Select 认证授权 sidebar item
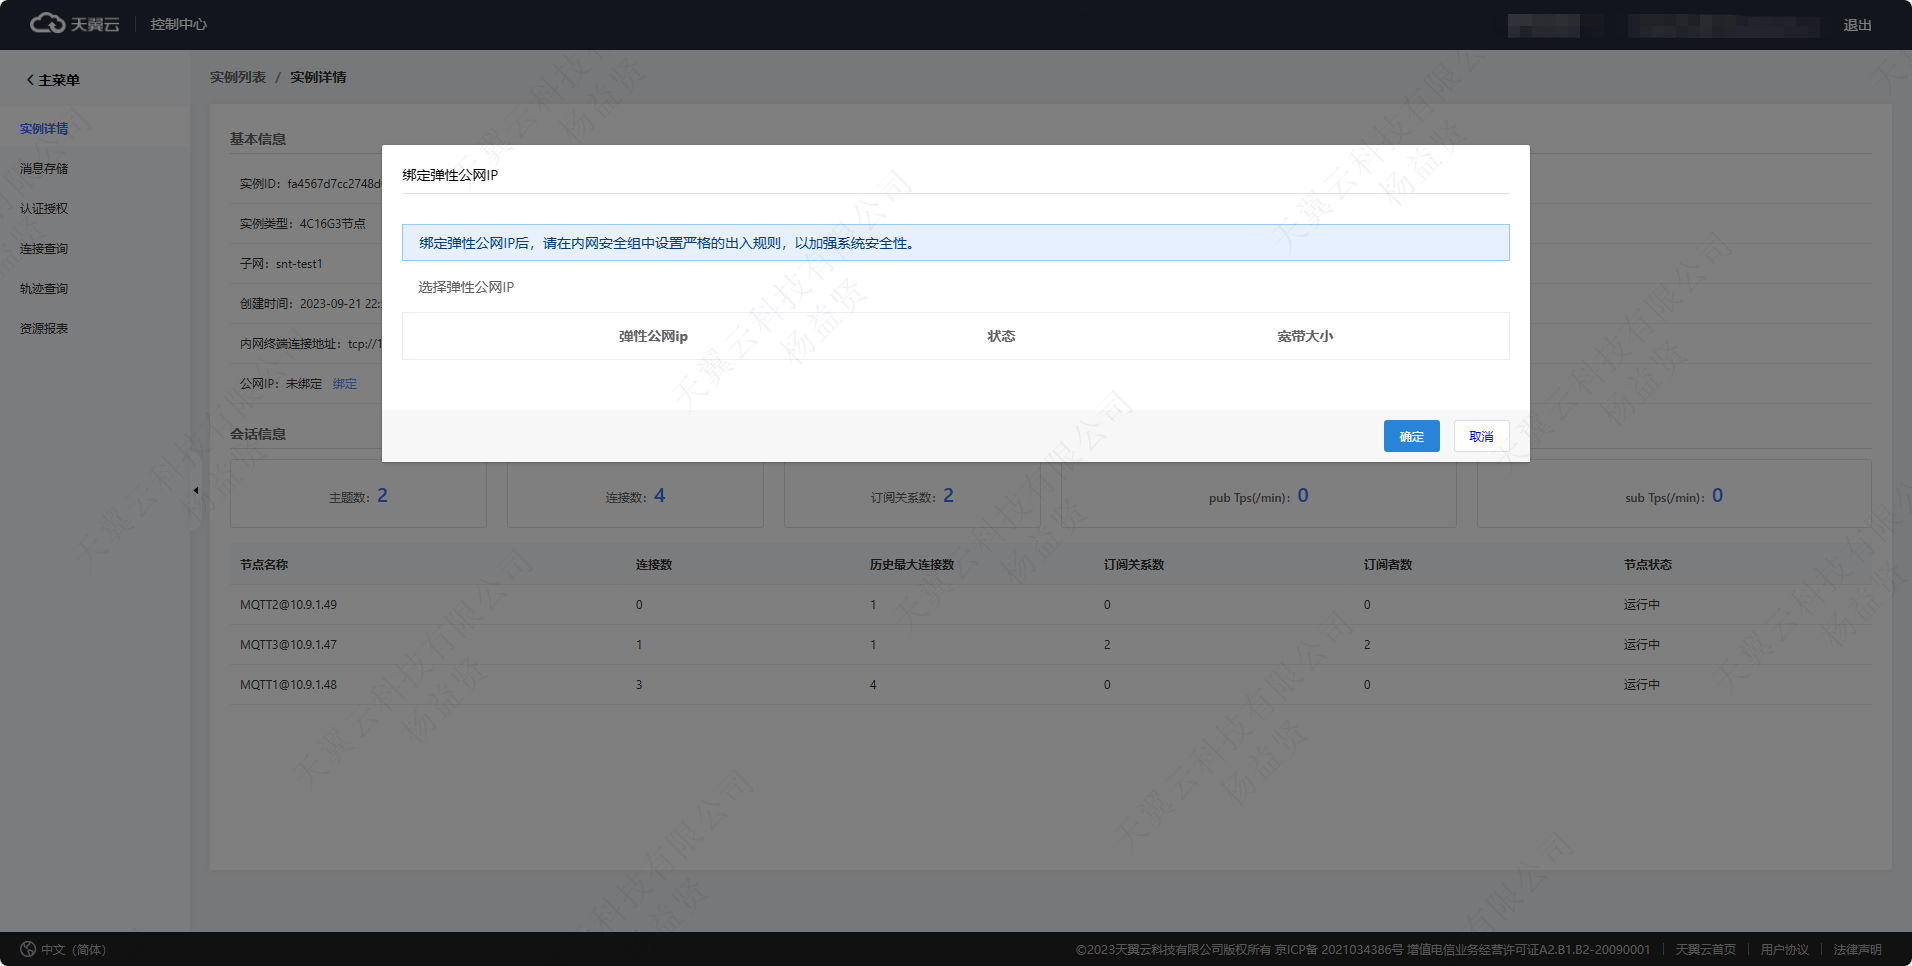Viewport: 1912px width, 966px height. tap(44, 209)
